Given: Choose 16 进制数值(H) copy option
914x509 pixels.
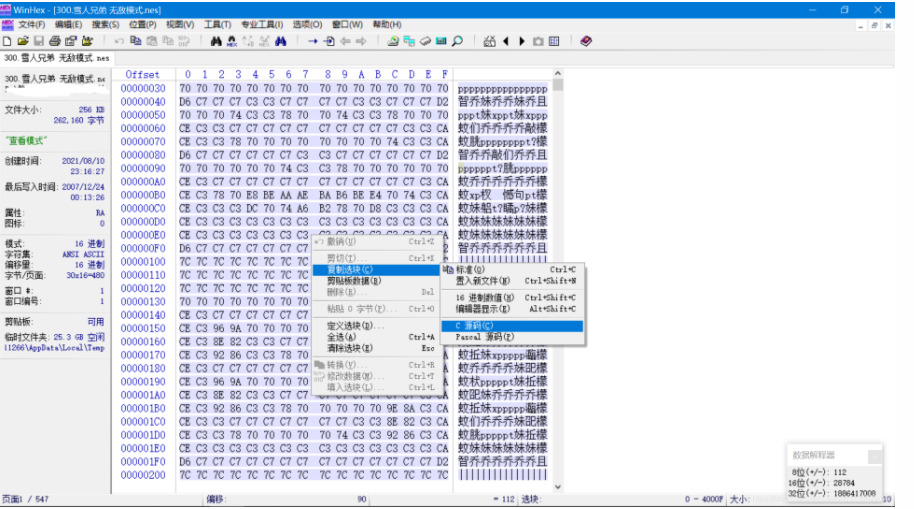Looking at the screenshot, I should pos(512,297).
